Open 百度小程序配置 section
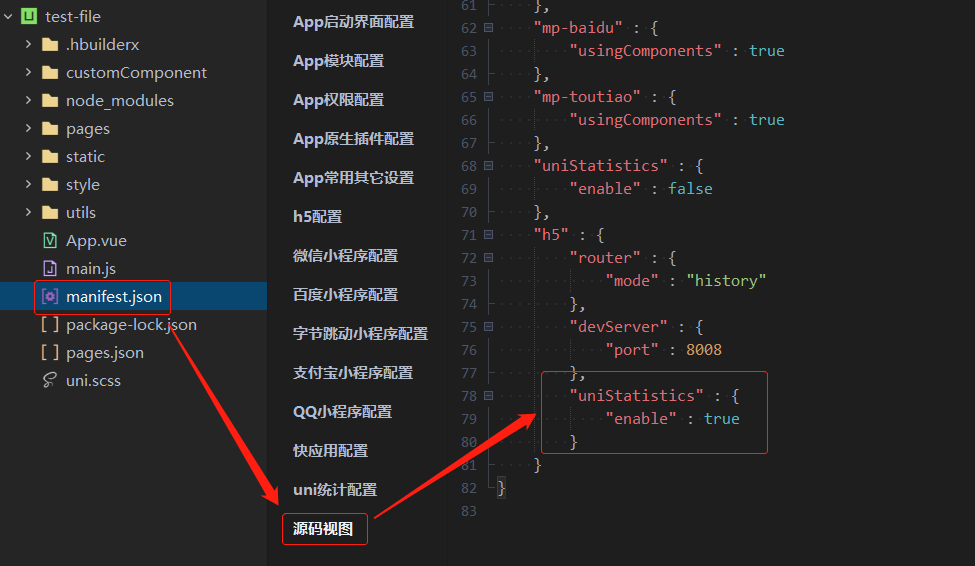 [x=345, y=295]
